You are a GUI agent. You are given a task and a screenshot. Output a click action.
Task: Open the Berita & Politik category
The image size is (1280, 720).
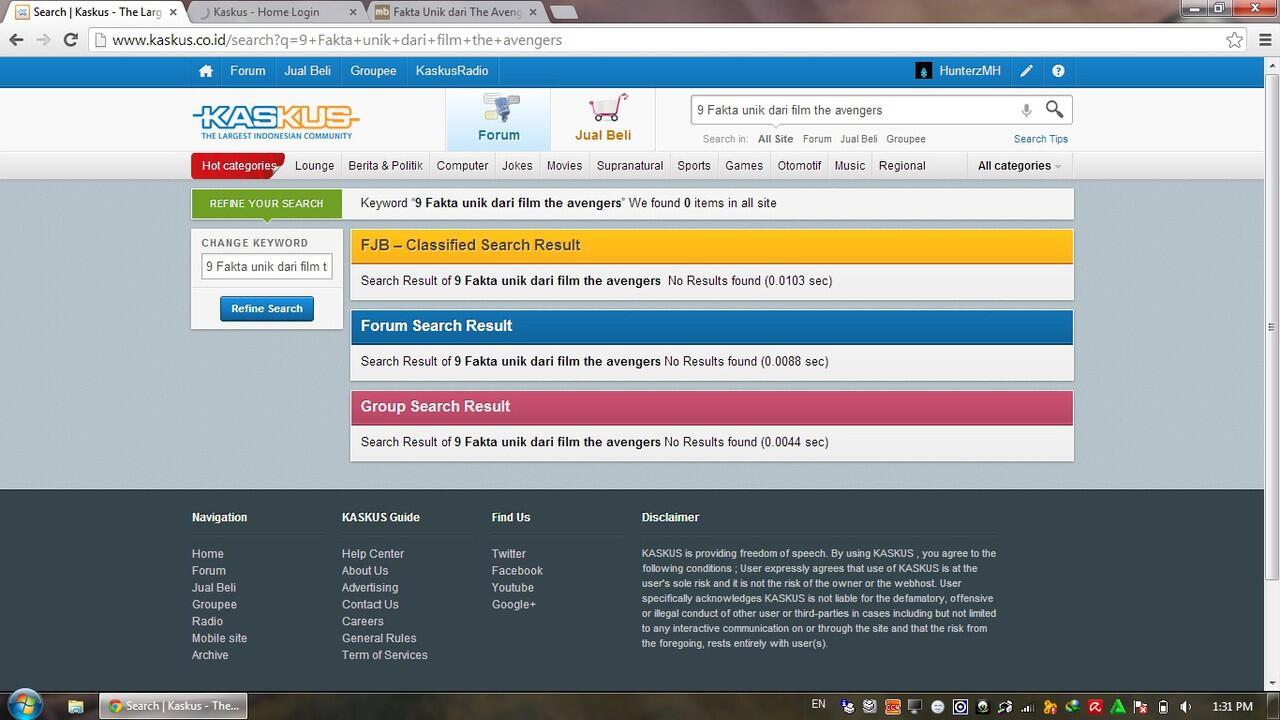(x=386, y=166)
